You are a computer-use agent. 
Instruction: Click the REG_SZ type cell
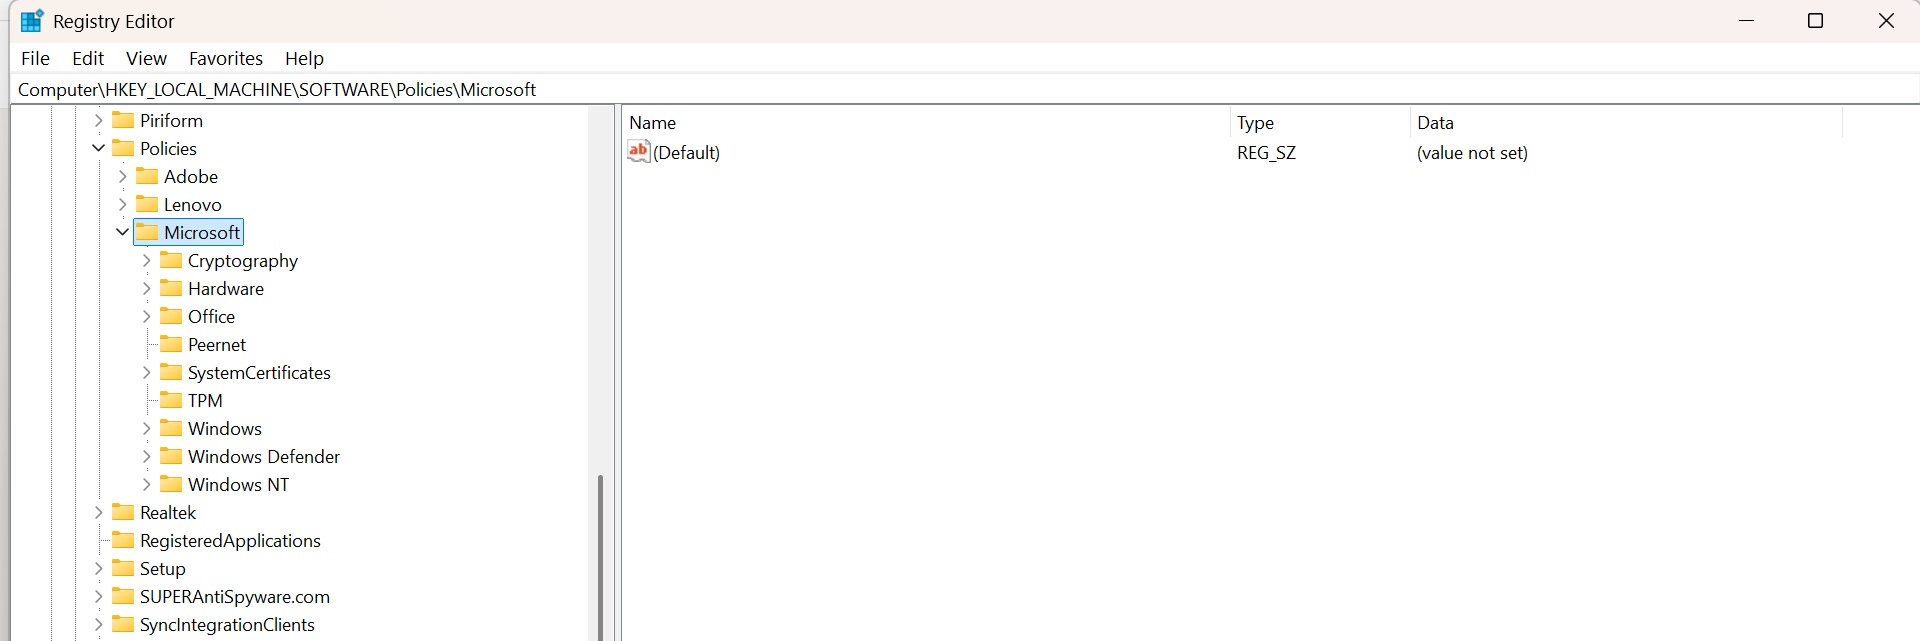click(x=1266, y=153)
